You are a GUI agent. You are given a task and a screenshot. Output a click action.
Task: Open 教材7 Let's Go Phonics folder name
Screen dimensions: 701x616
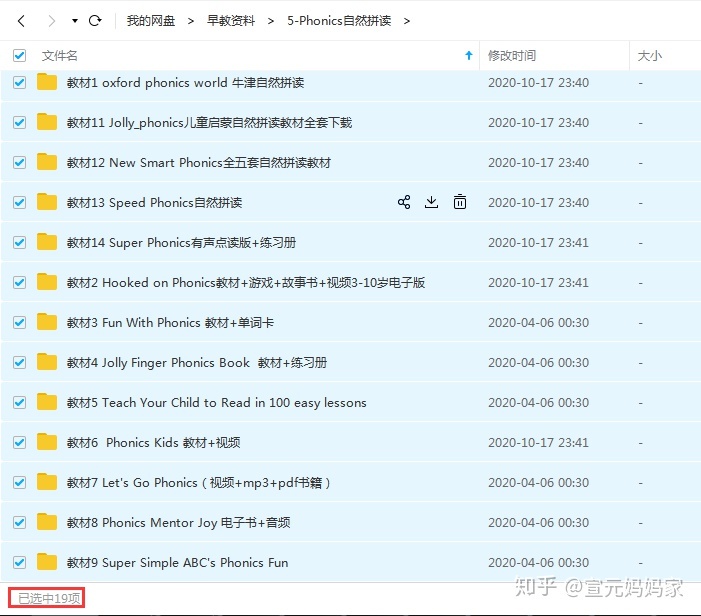(198, 483)
